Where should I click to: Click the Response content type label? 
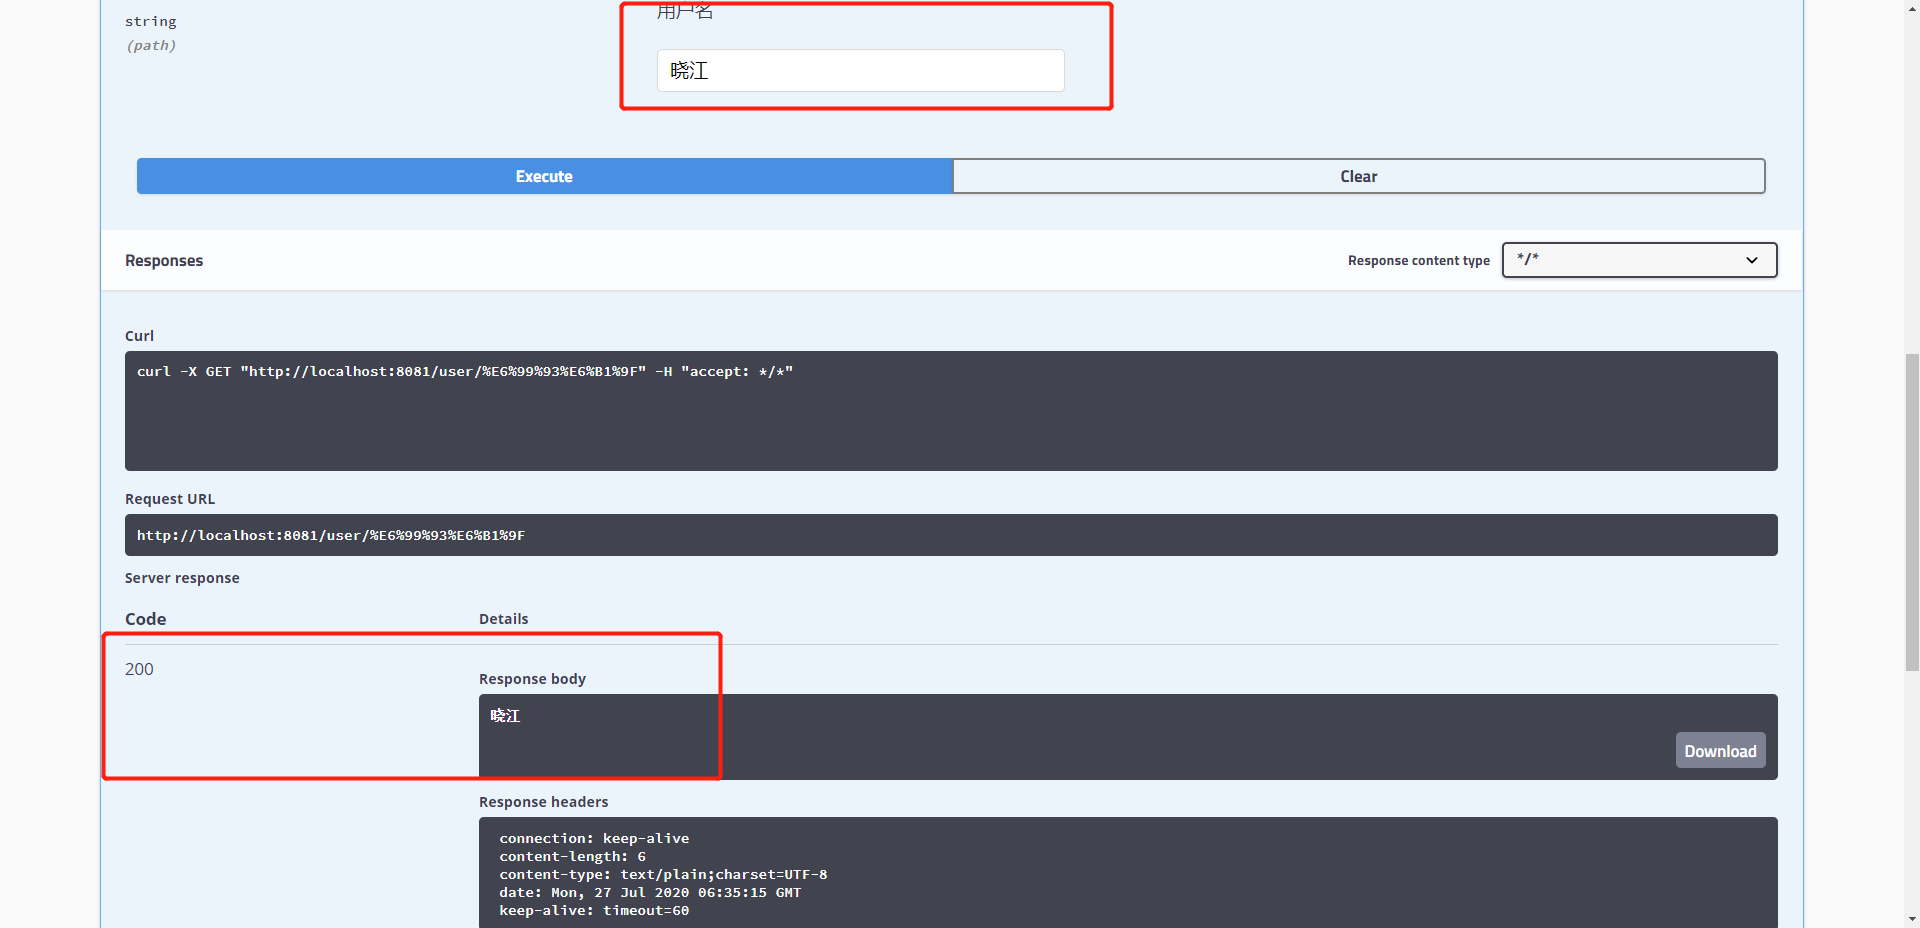[x=1418, y=261]
